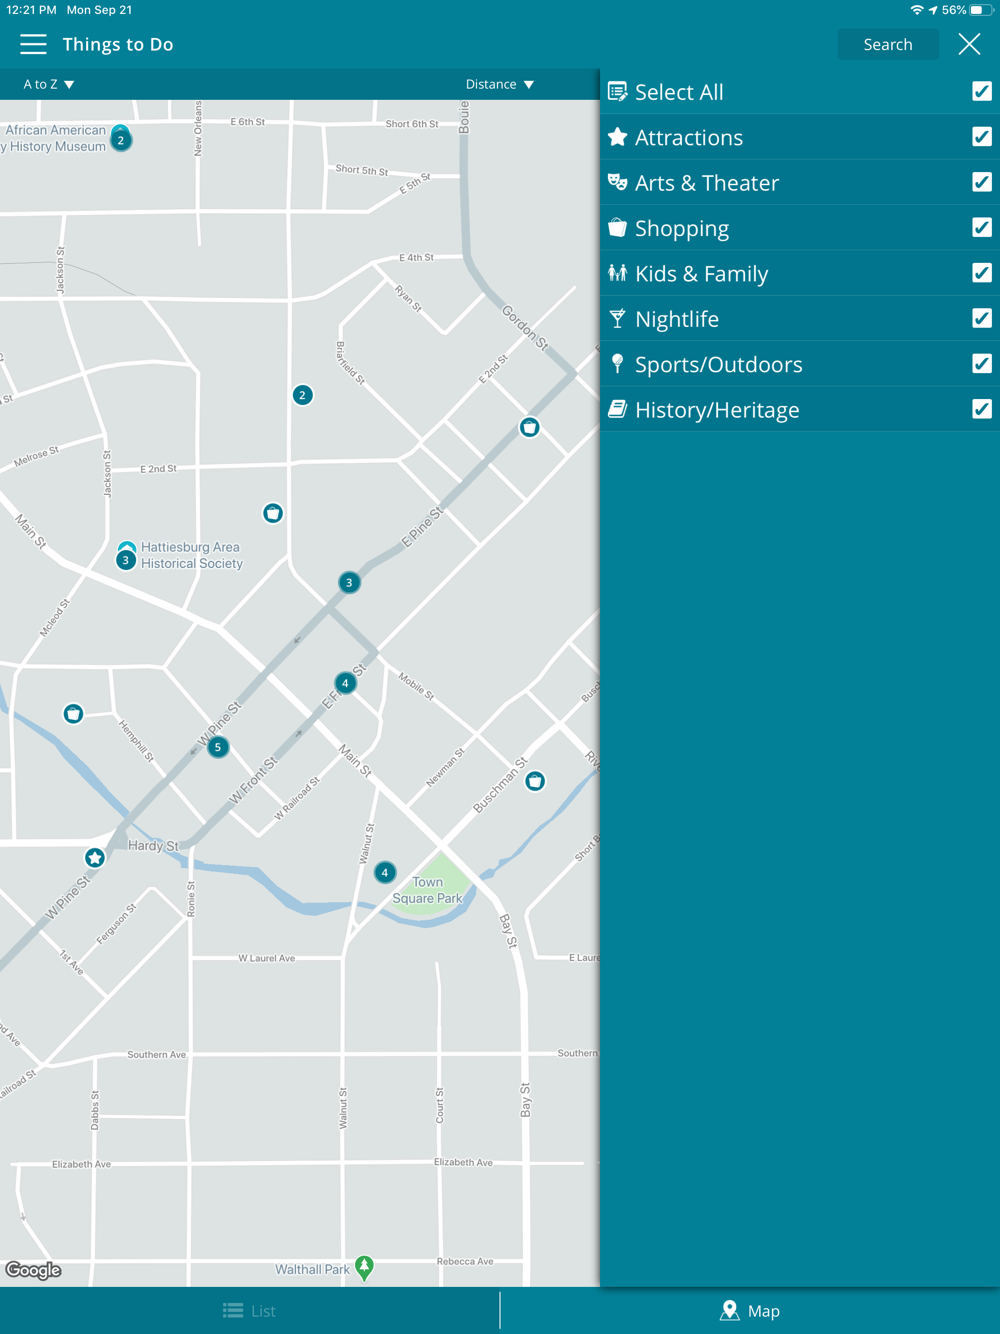Click the Sports/Outdoors pin icon
This screenshot has height=1334, width=1000.
coord(618,363)
